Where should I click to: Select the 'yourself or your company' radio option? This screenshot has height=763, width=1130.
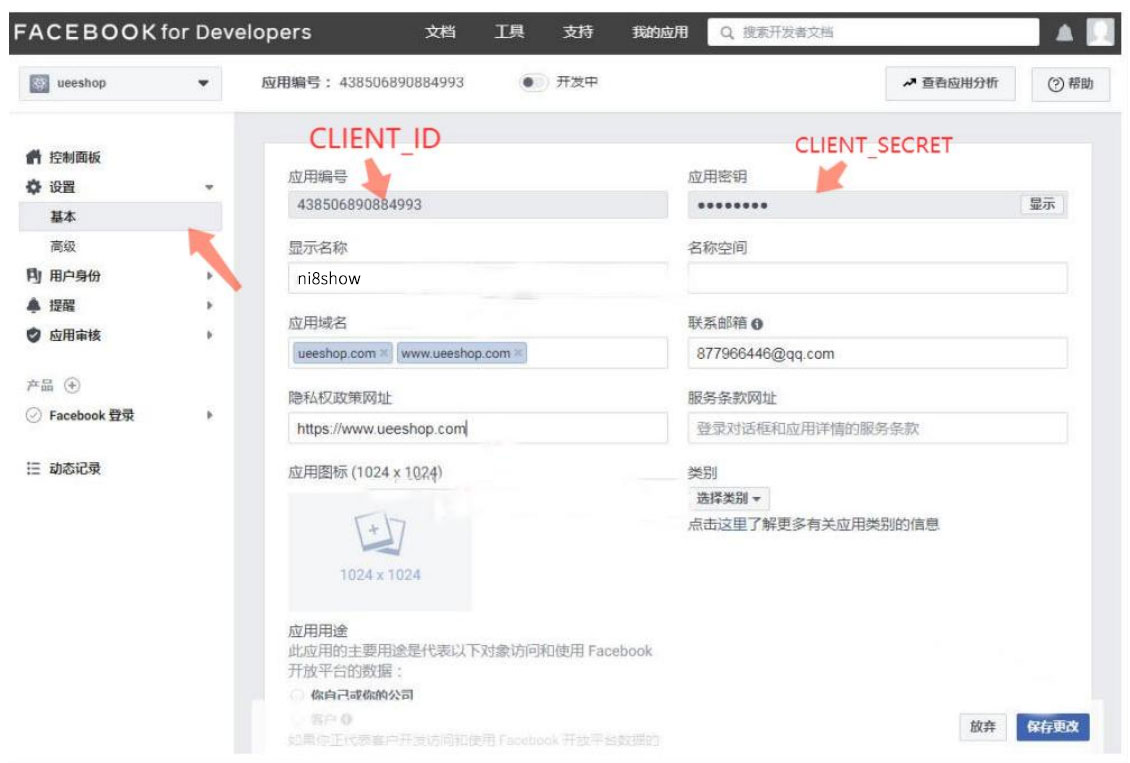(296, 695)
